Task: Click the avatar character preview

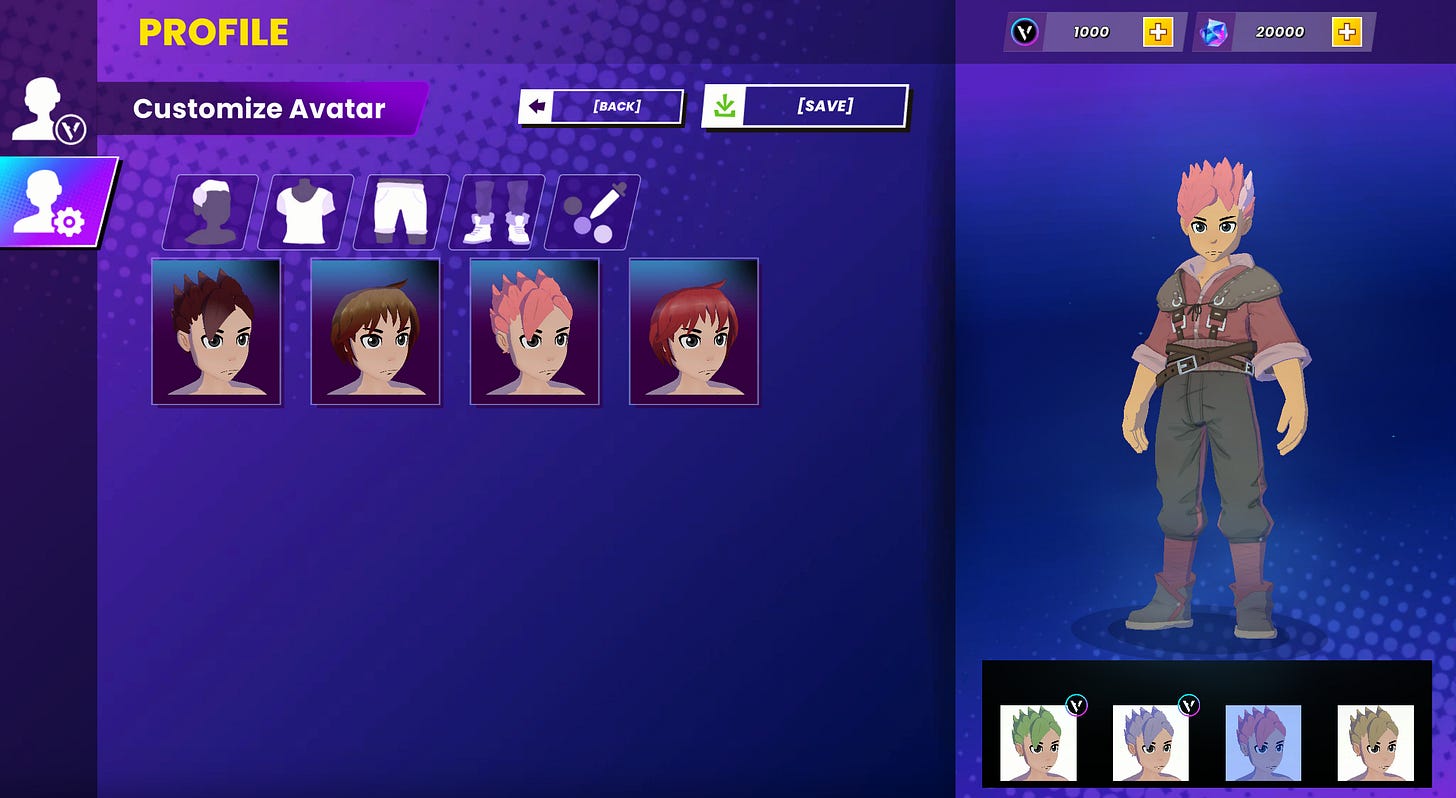Action: point(1215,398)
